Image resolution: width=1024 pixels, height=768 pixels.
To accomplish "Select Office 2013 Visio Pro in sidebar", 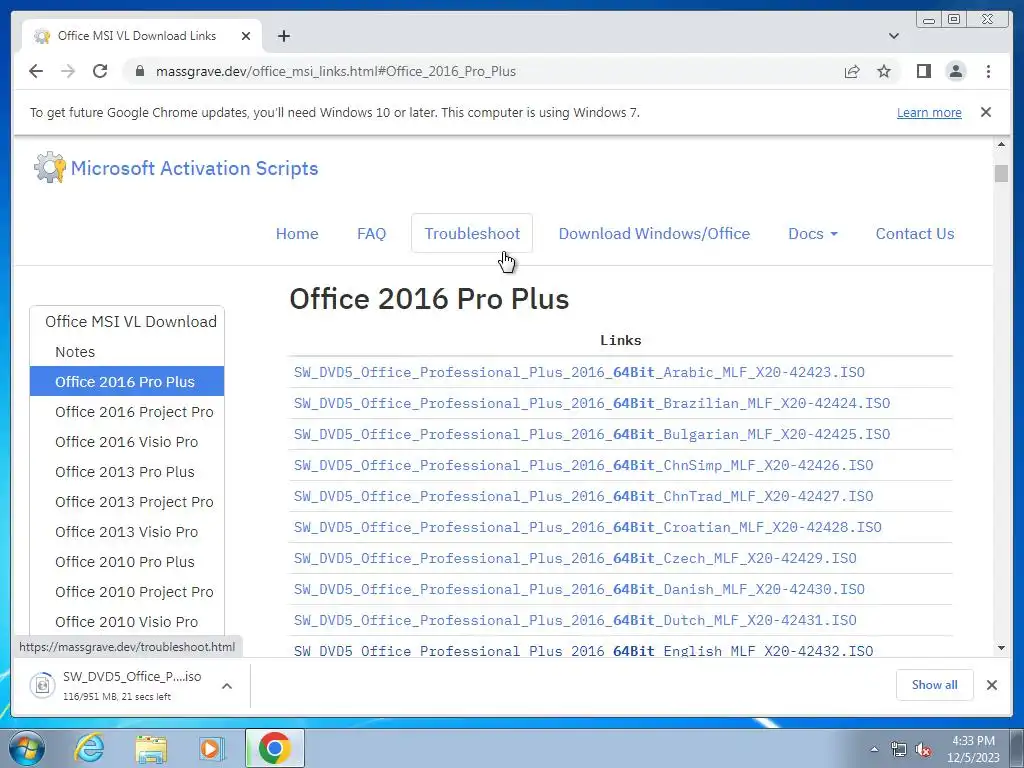I will pyautogui.click(x=127, y=532).
